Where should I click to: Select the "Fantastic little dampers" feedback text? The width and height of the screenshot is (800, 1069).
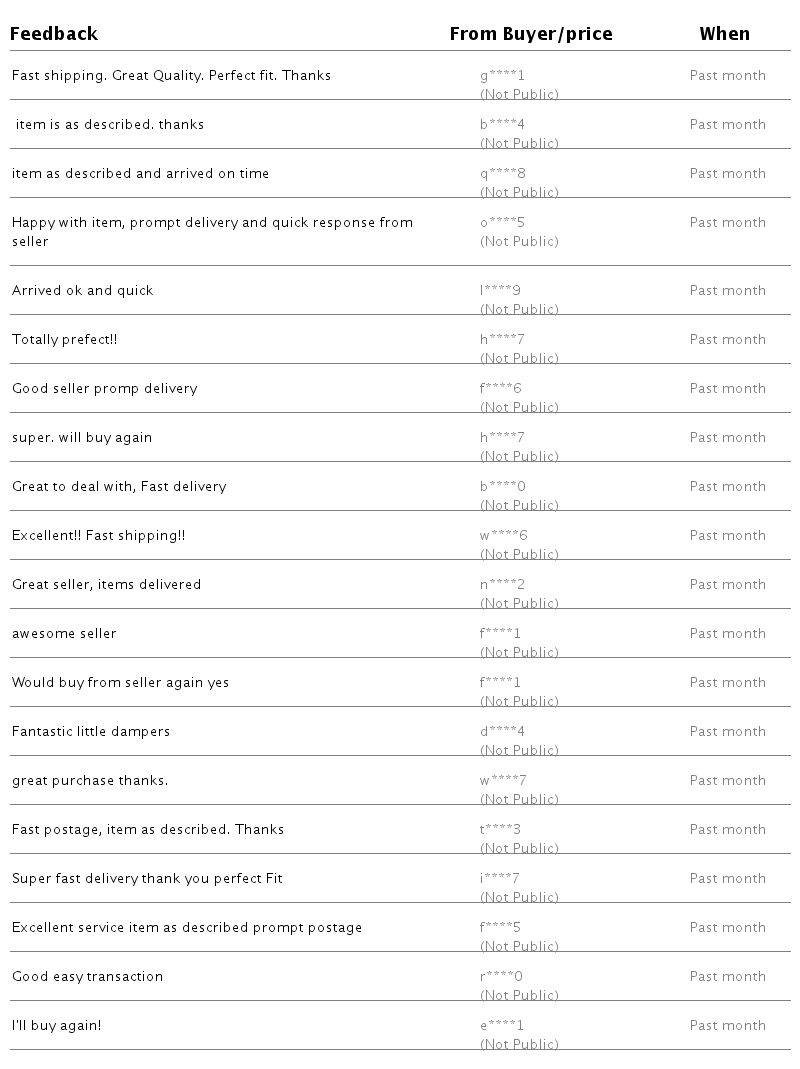91,732
